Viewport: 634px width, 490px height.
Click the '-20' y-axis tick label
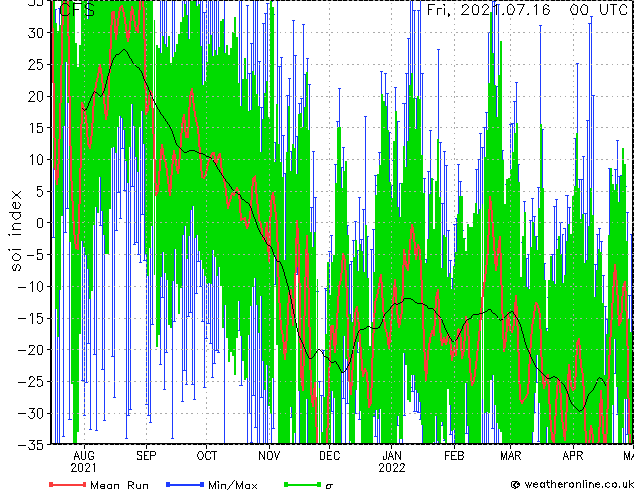(31, 350)
